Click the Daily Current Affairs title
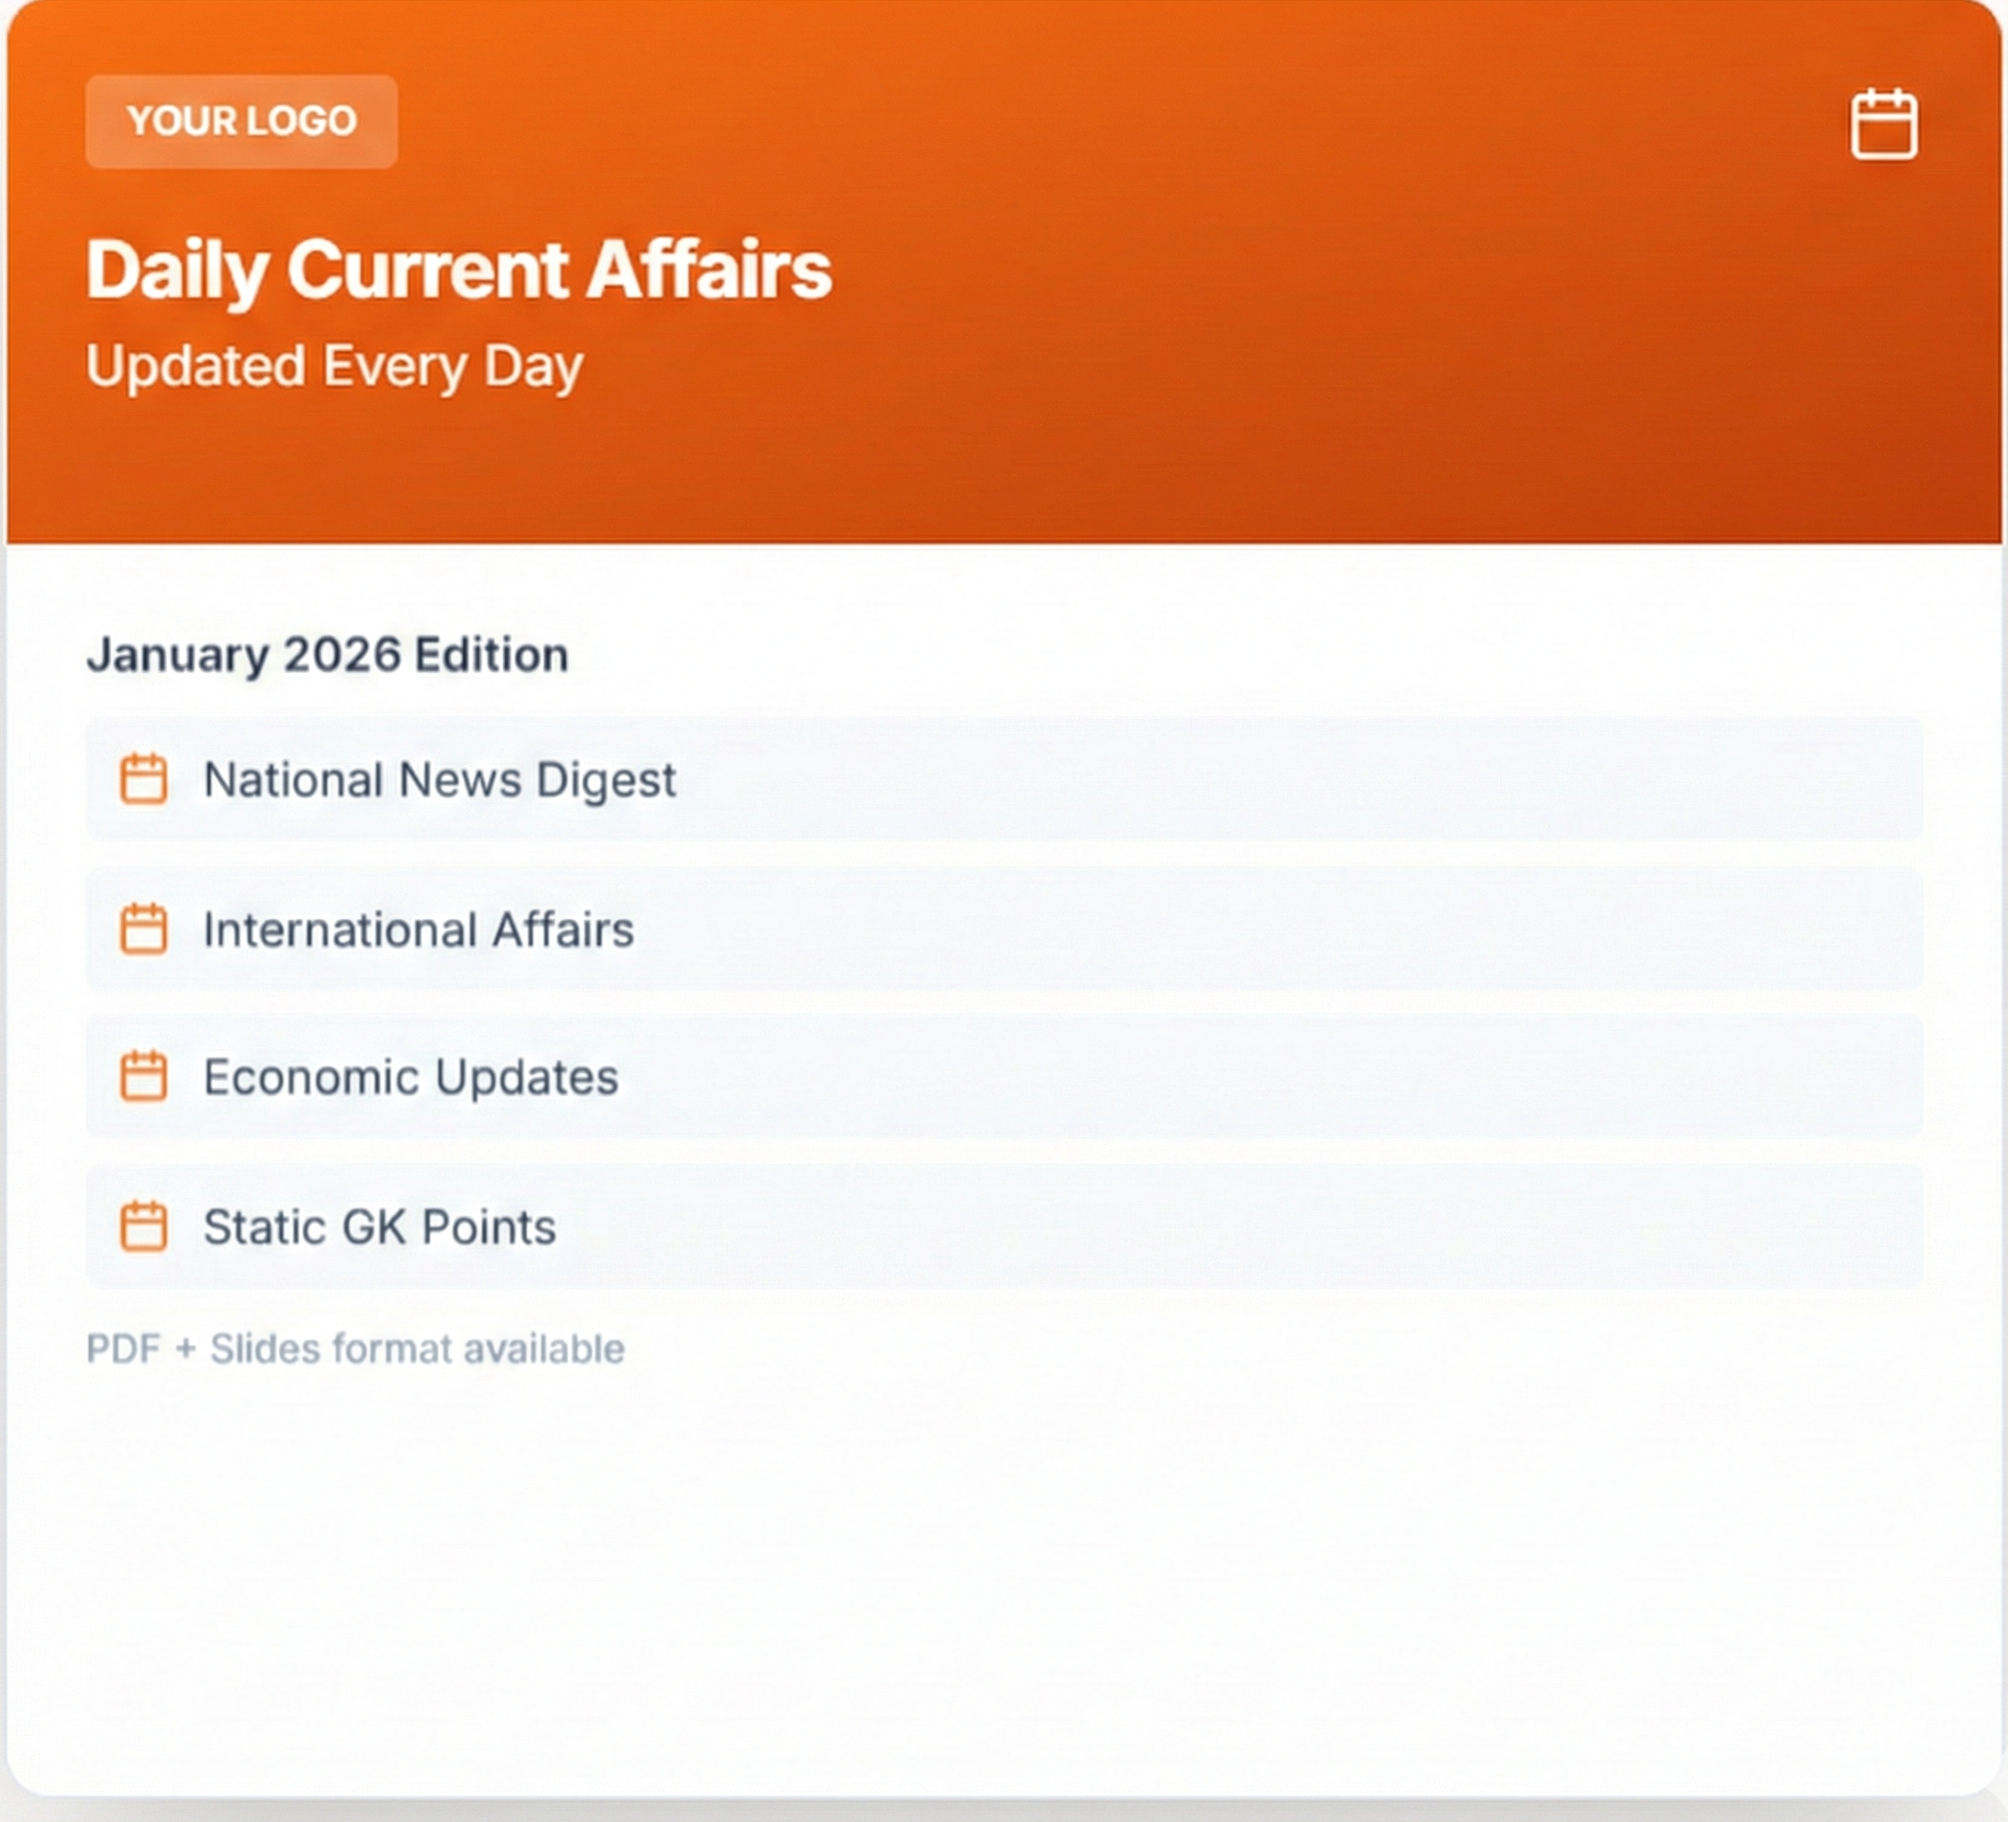Image resolution: width=2008 pixels, height=1822 pixels. [458, 270]
